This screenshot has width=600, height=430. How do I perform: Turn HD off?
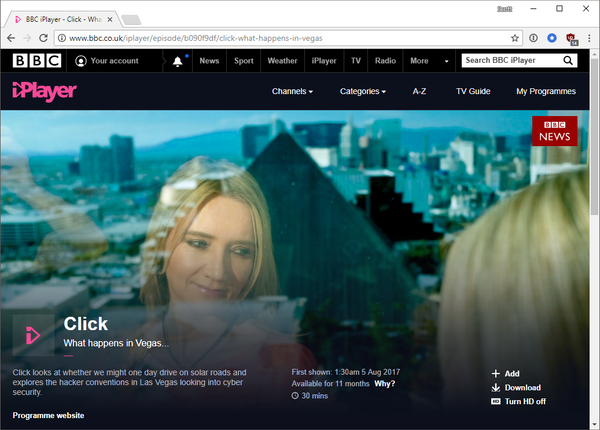pos(519,401)
